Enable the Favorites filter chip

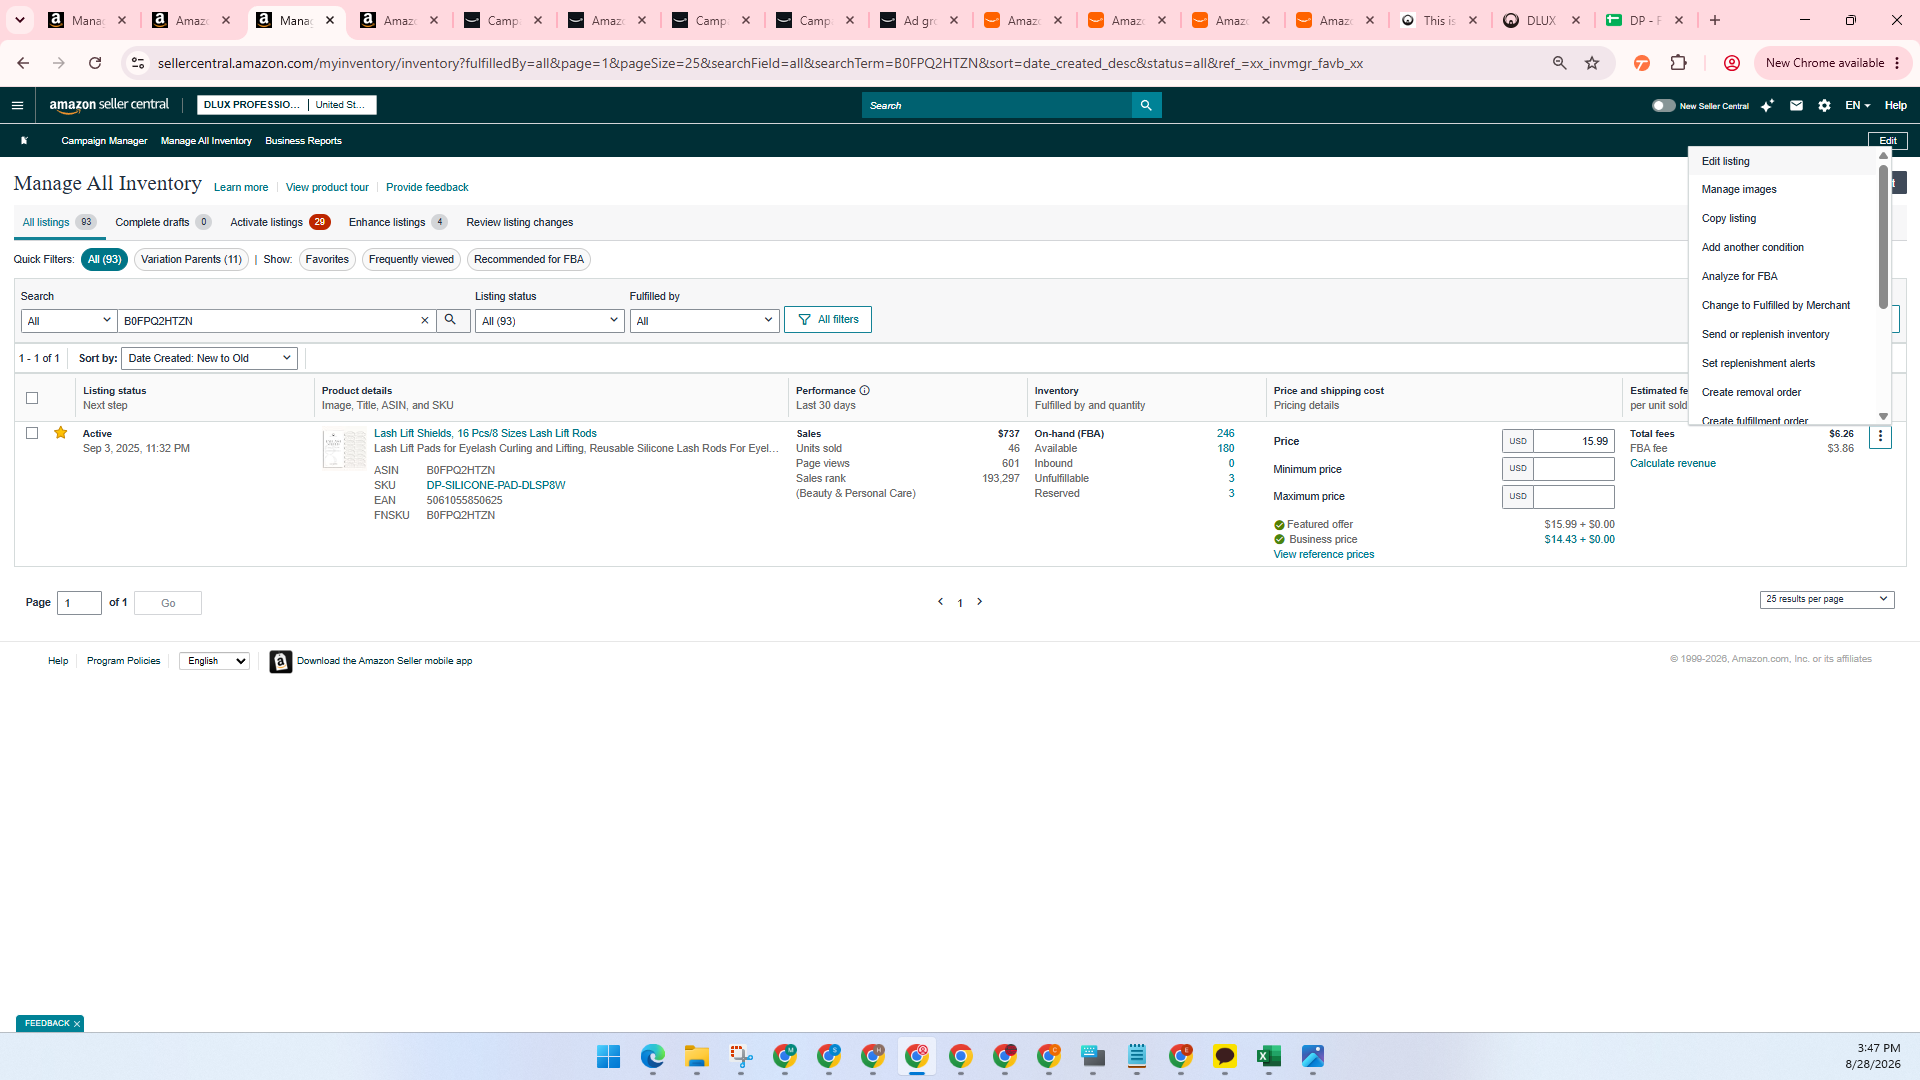point(327,260)
